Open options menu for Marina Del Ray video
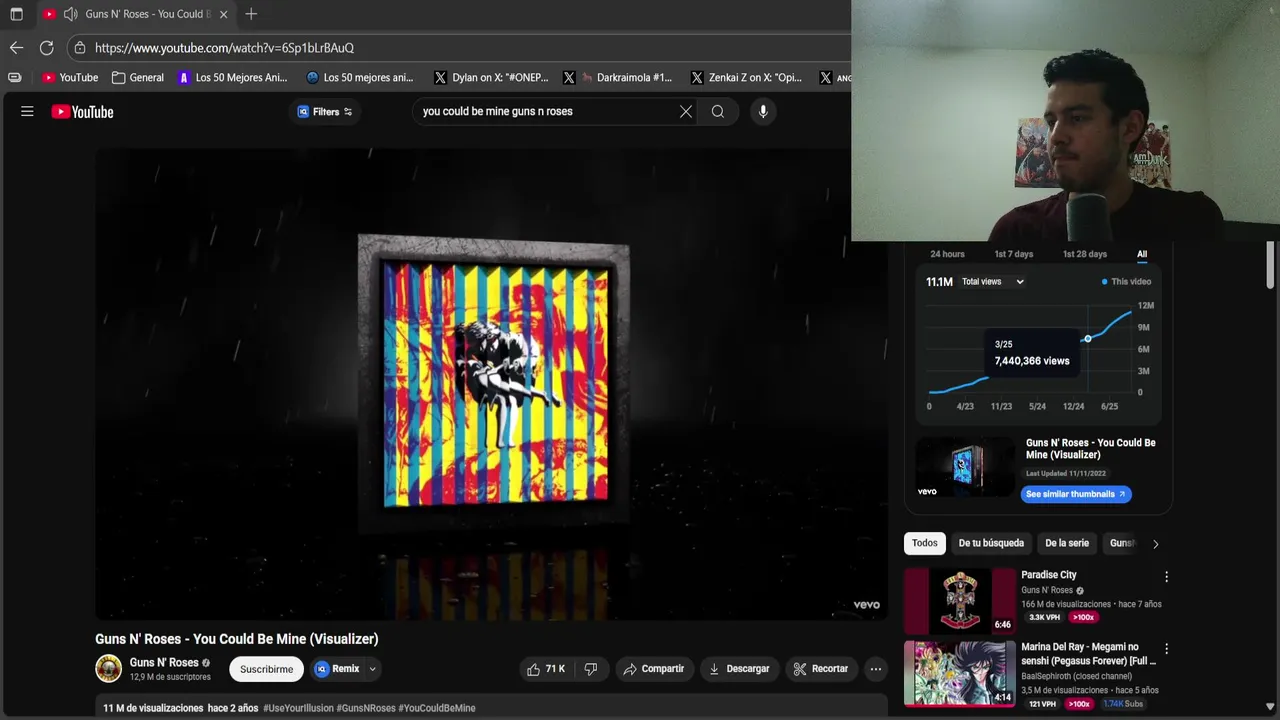 coord(1166,649)
